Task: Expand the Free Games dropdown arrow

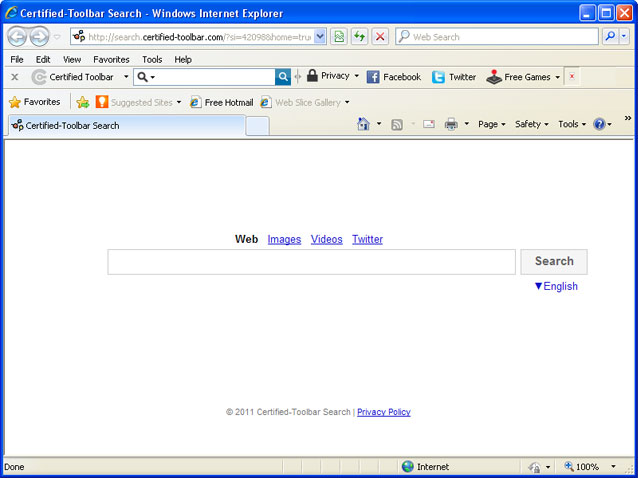Action: 557,77
